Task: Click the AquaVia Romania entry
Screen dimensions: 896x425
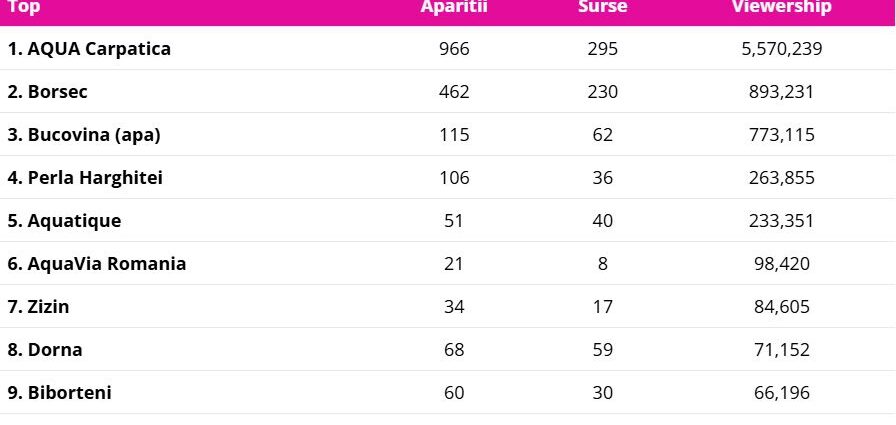Action: (x=97, y=264)
